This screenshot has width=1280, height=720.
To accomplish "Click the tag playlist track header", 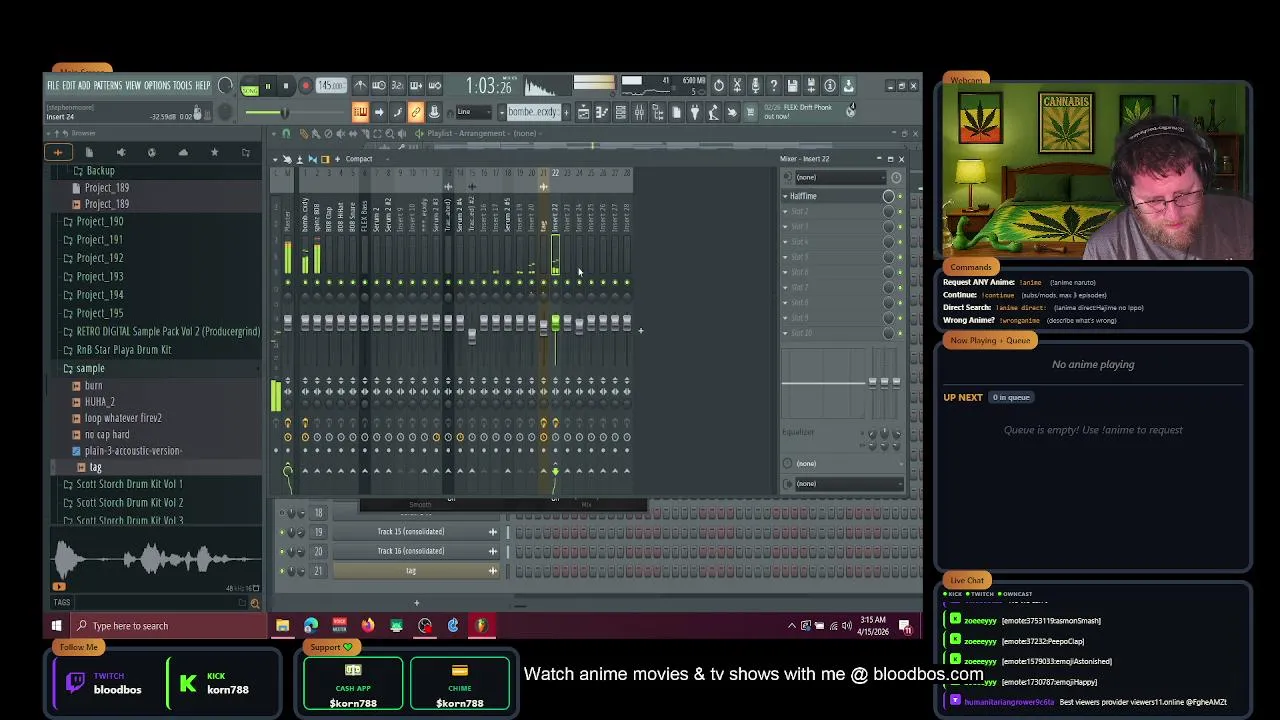I will [x=411, y=571].
